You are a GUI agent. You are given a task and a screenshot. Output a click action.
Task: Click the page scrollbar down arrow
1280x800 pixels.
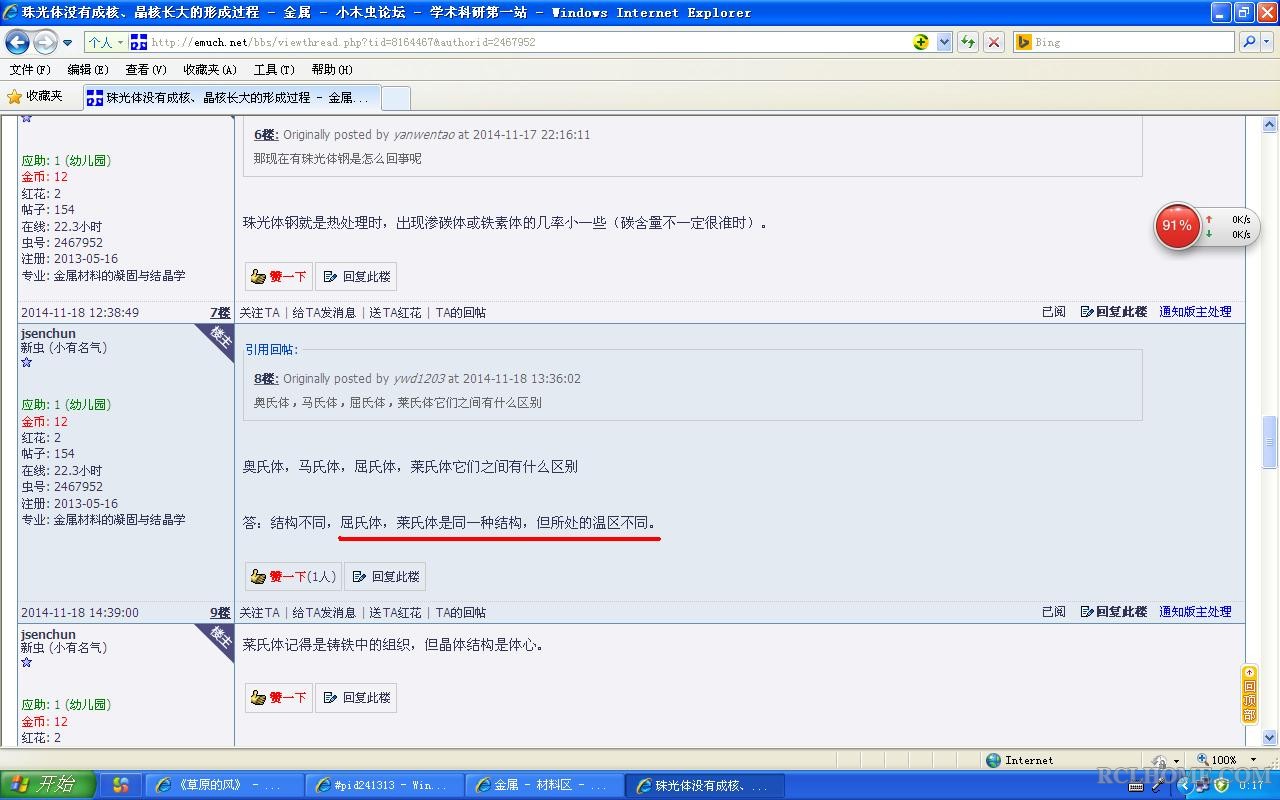[1270, 738]
